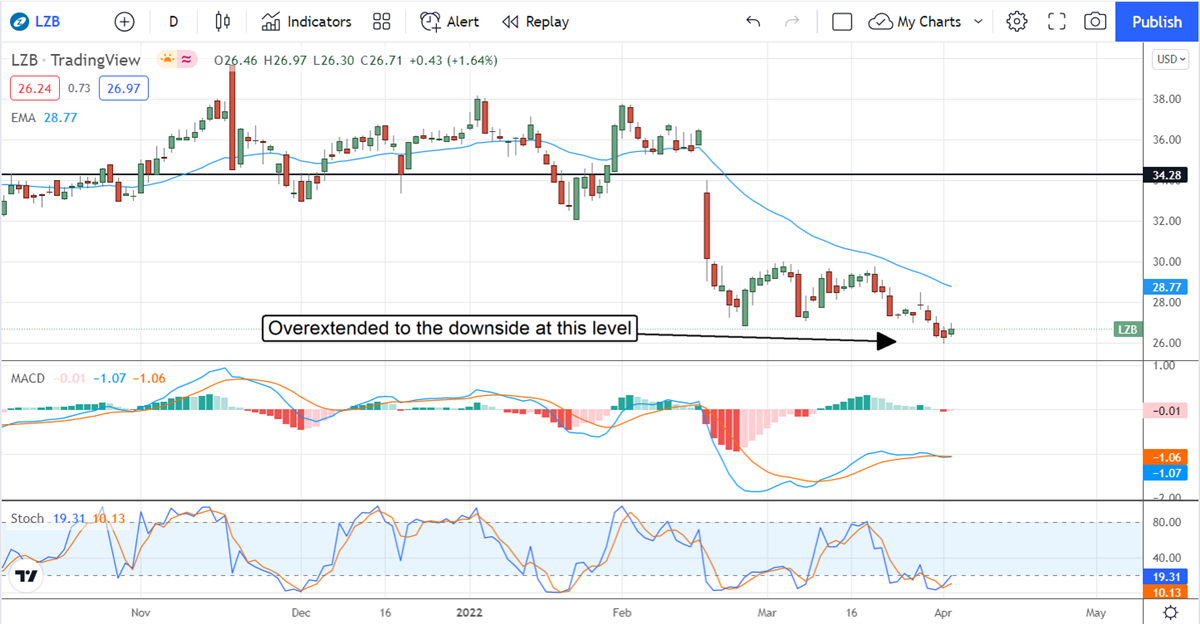Click the May label on time axis
The image size is (1200, 624).
click(1096, 611)
